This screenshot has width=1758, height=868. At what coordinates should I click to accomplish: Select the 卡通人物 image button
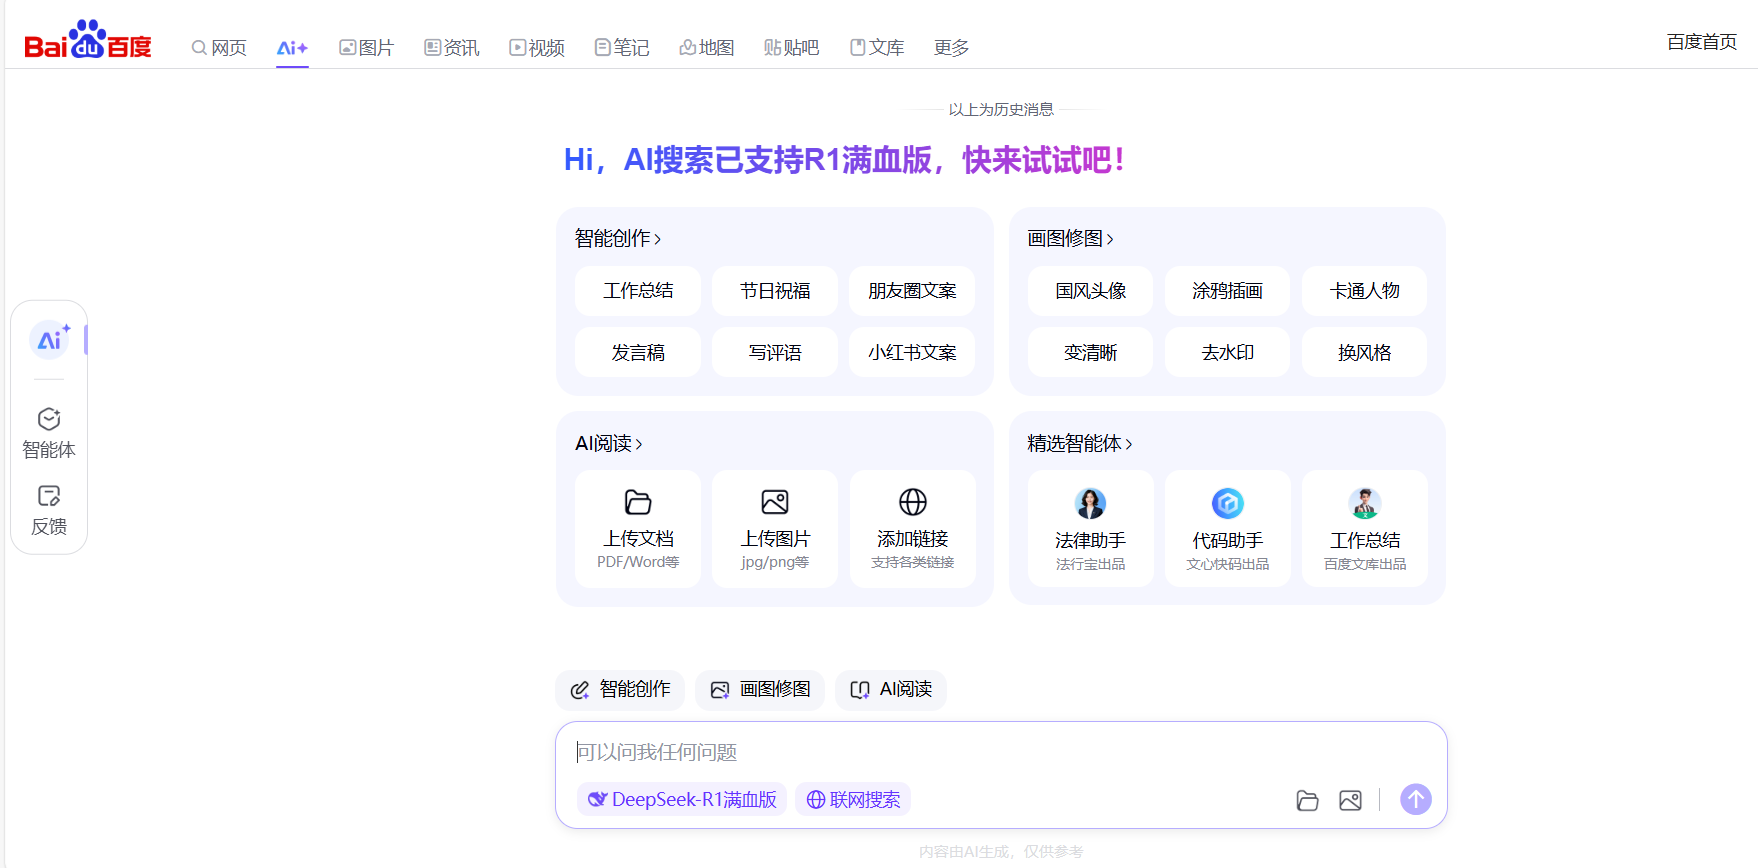(1365, 291)
